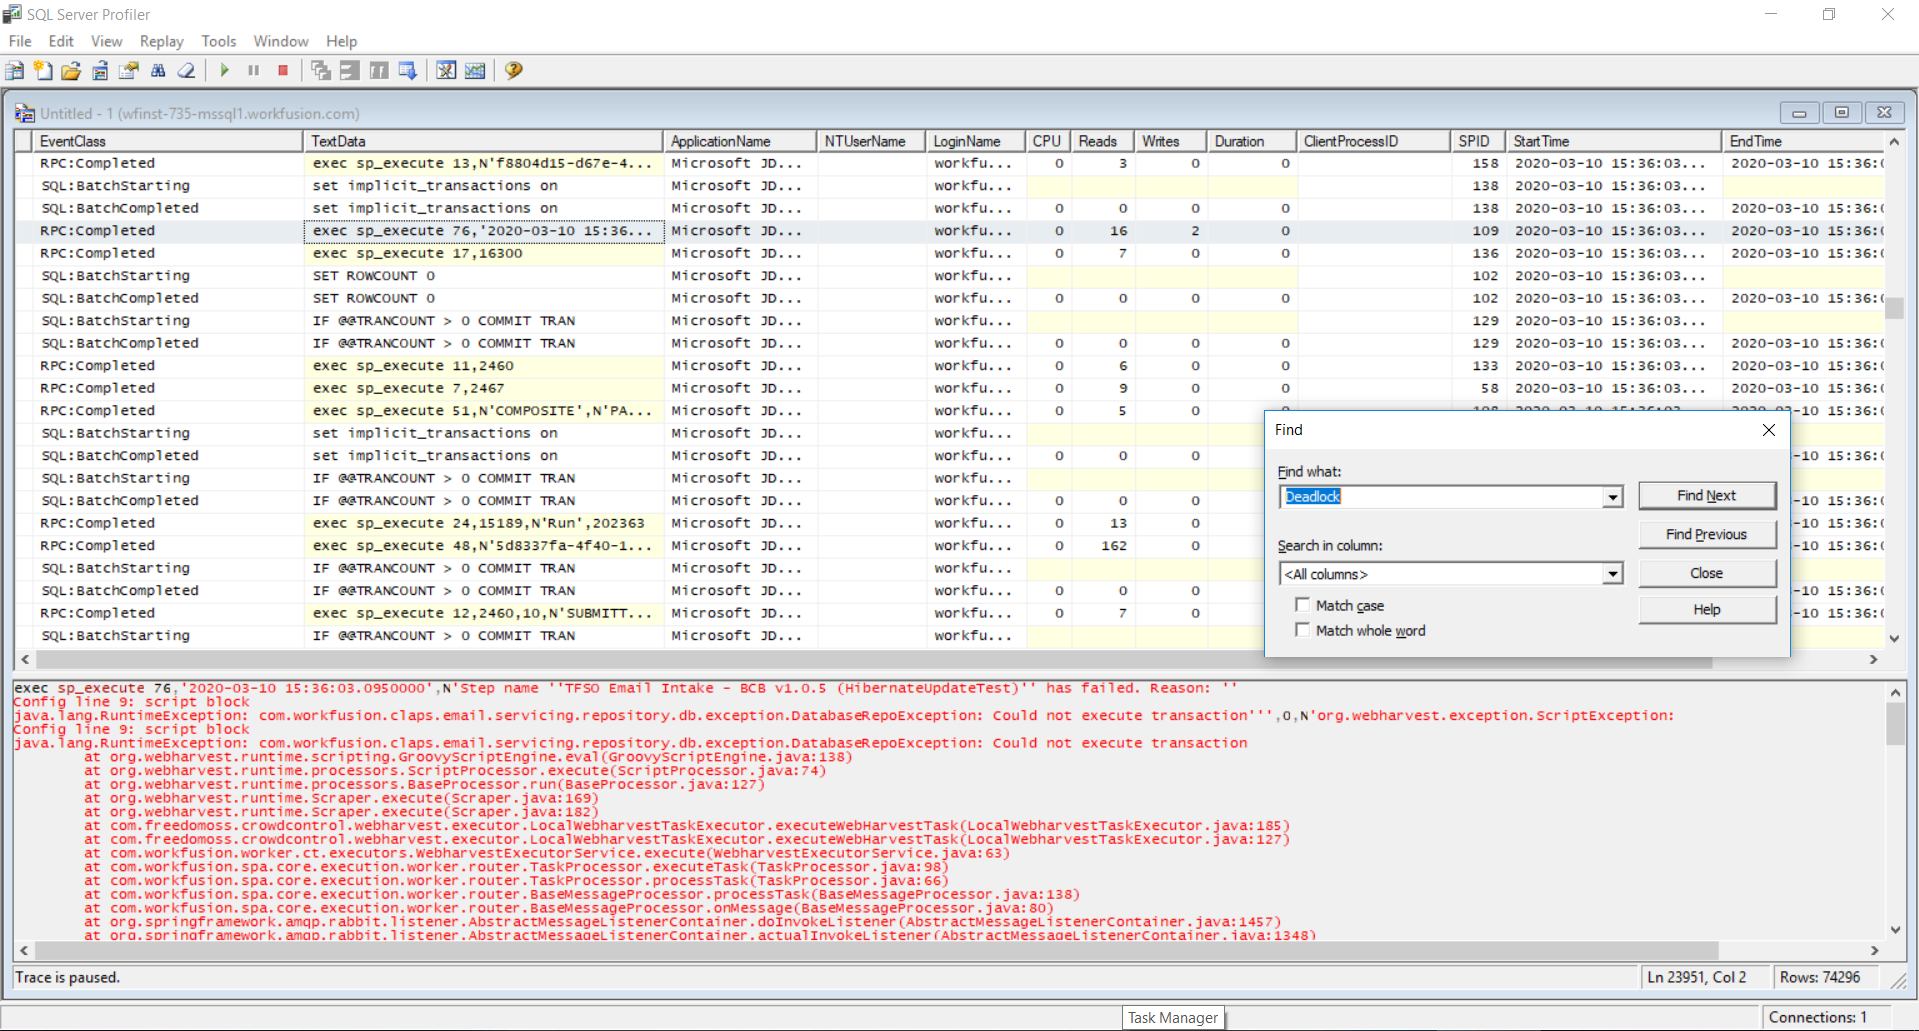The width and height of the screenshot is (1919, 1031).
Task: Click the detail pane scroll-up arrow
Action: tap(1895, 692)
